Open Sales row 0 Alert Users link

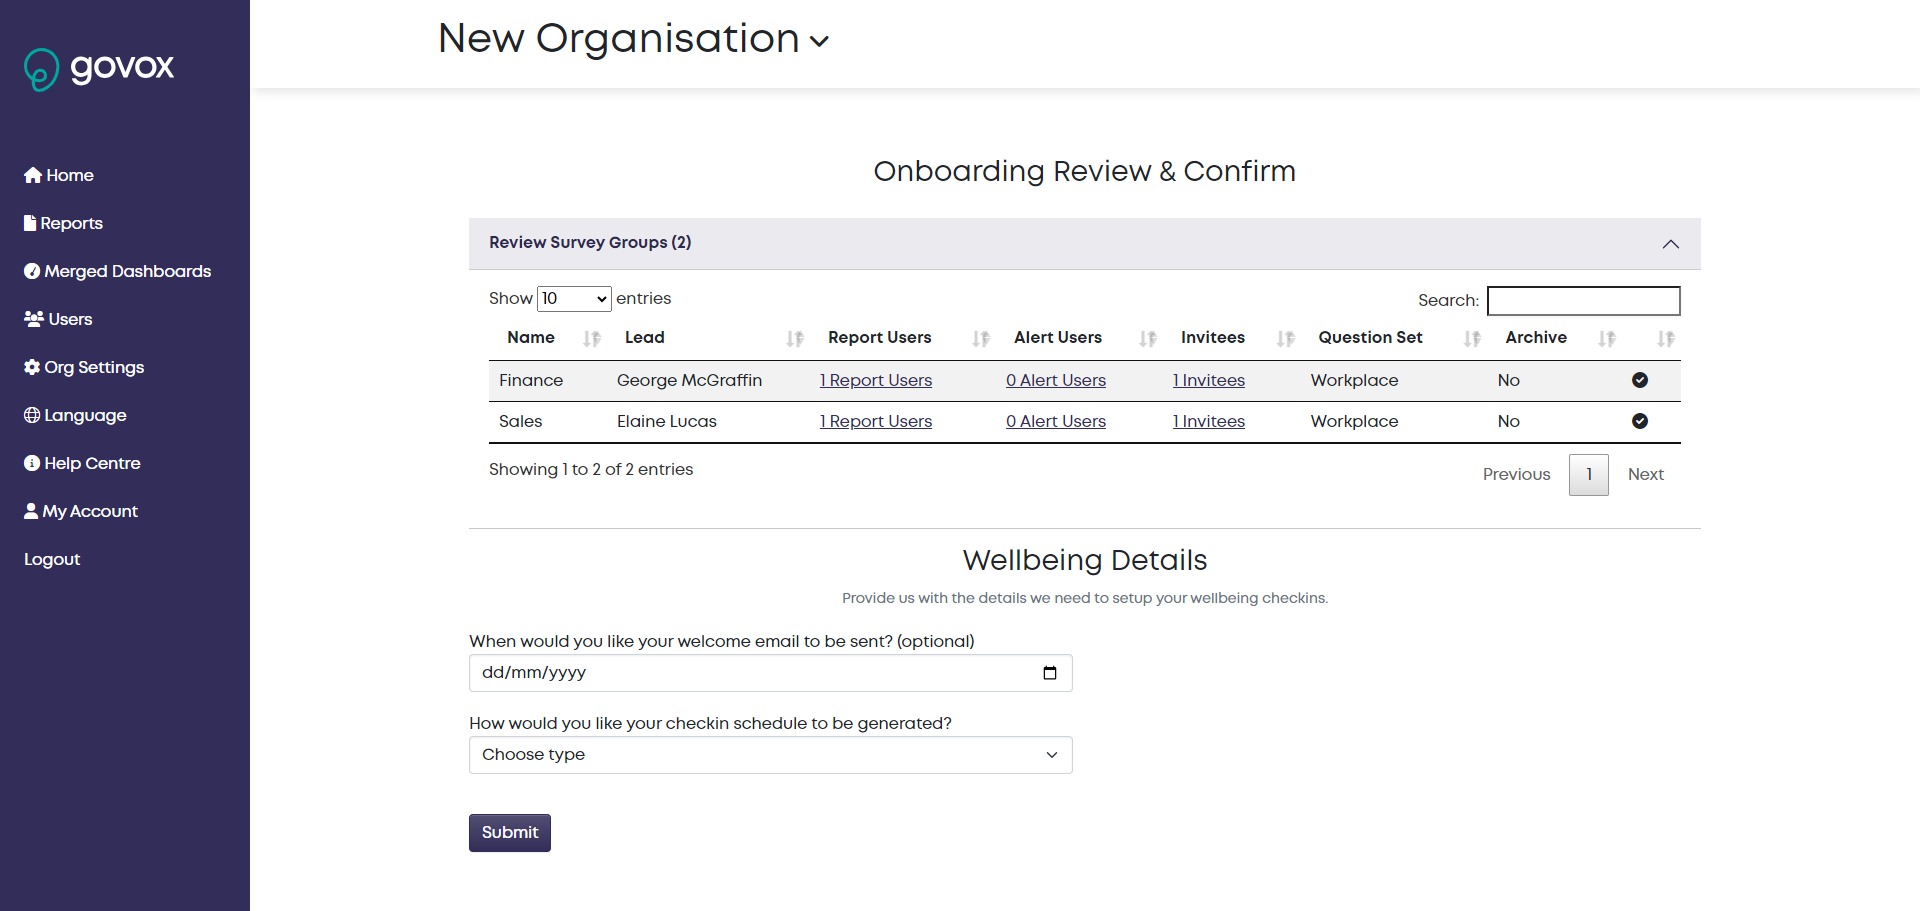click(x=1056, y=421)
